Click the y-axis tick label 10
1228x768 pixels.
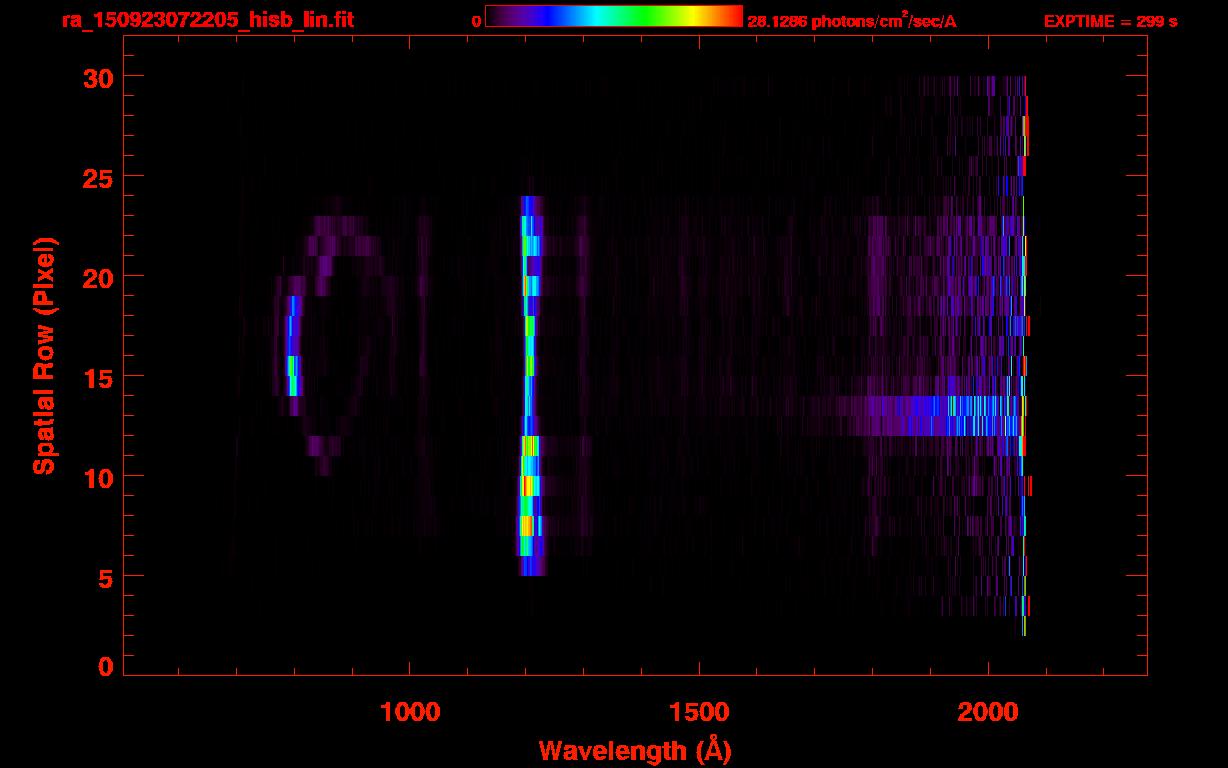point(97,477)
